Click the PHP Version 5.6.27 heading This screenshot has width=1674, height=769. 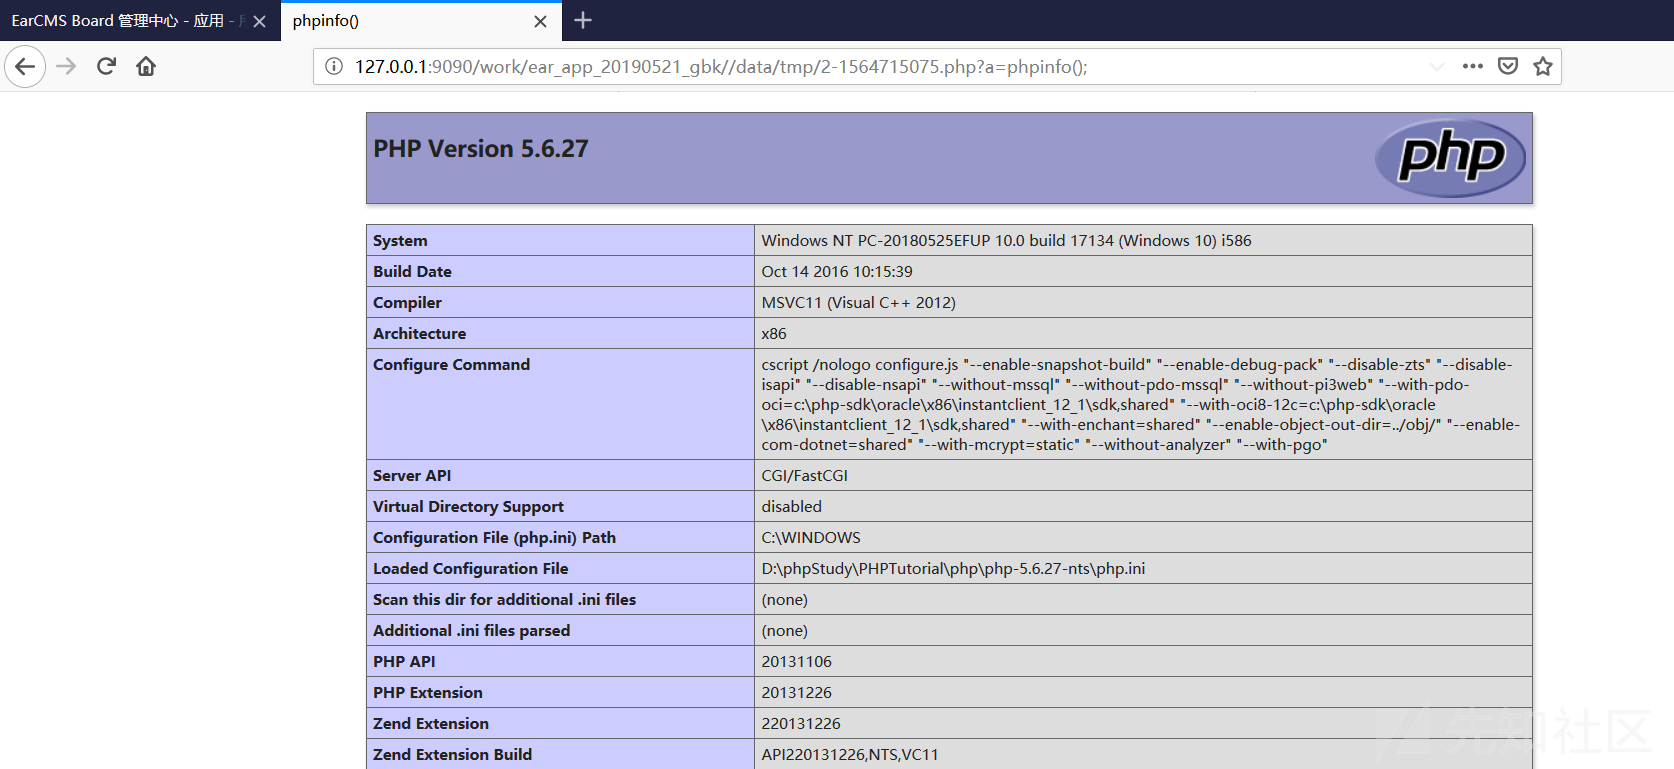481,149
